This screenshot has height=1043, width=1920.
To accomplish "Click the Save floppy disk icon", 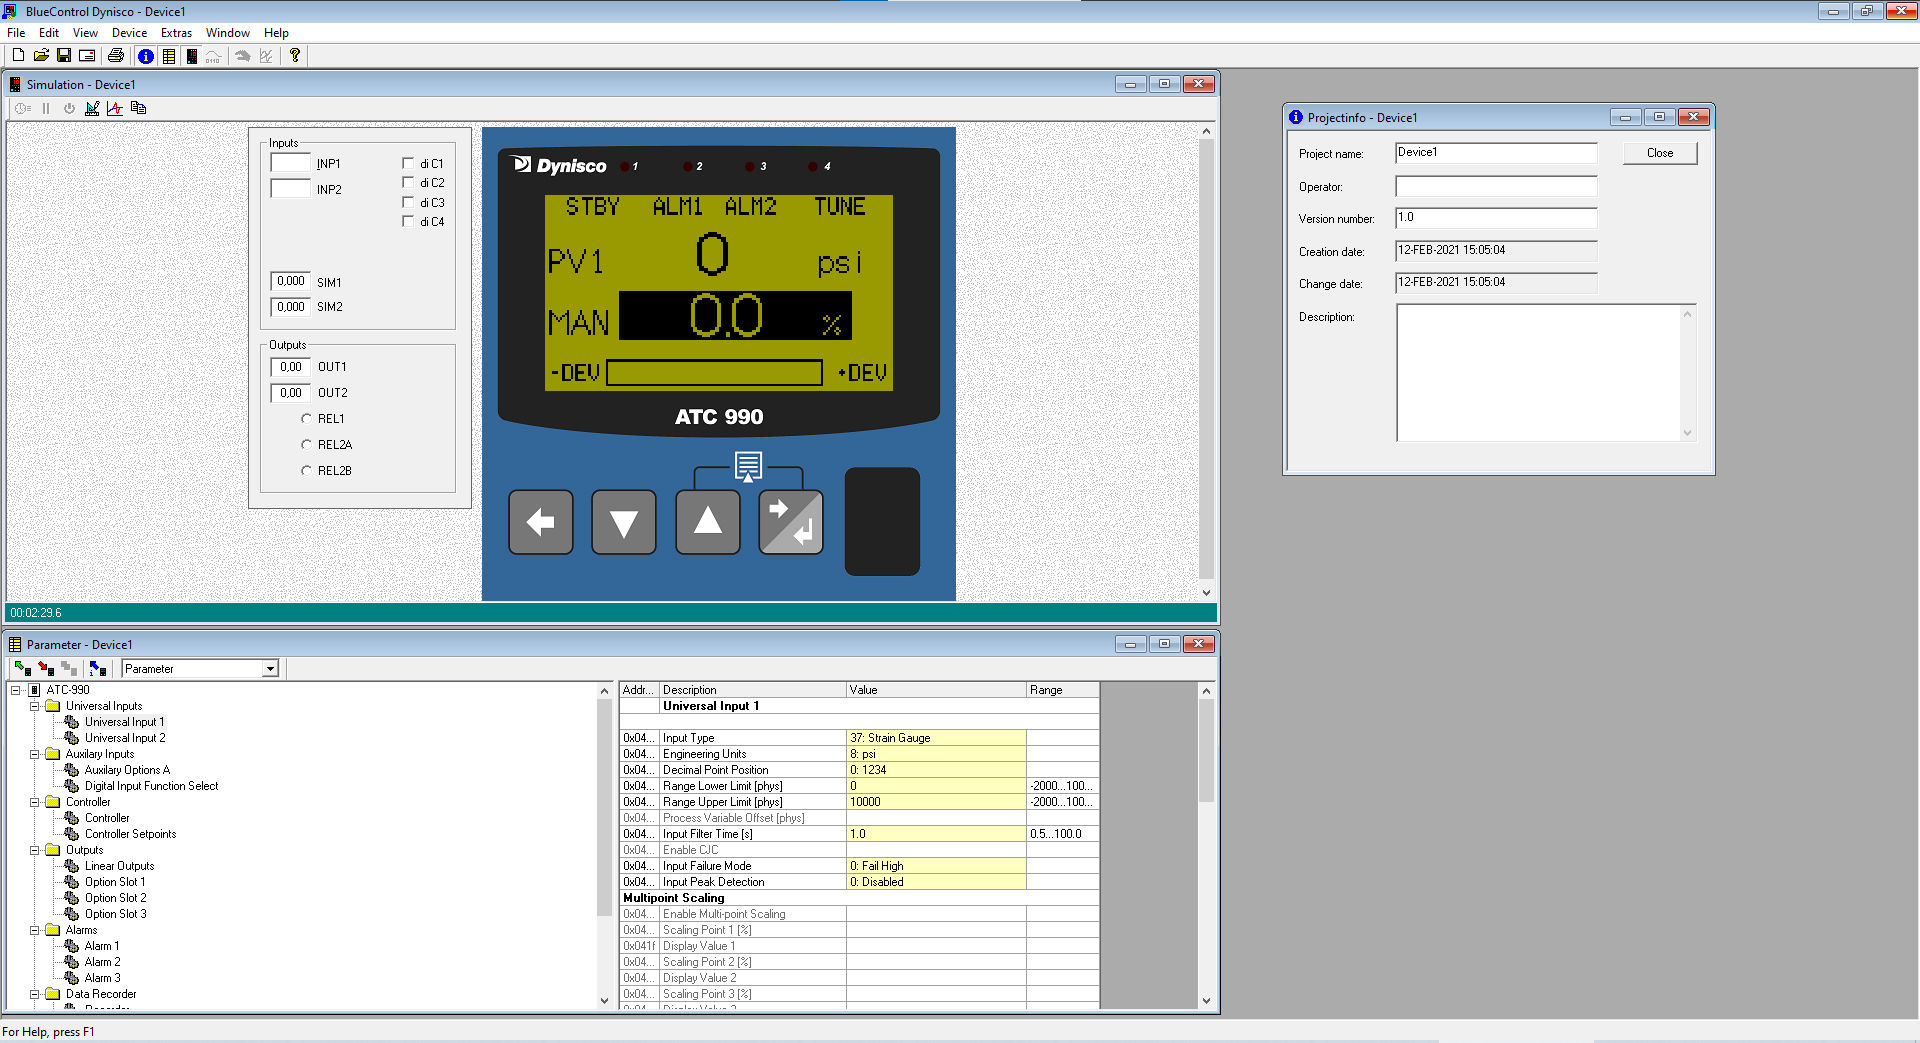I will 64,56.
